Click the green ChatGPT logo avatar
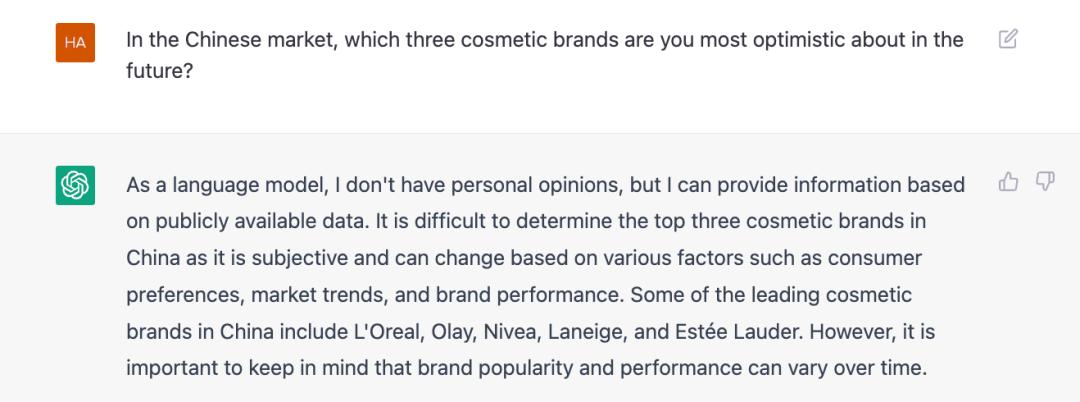Screen dimensions: 1080x402 pyautogui.click(x=75, y=185)
